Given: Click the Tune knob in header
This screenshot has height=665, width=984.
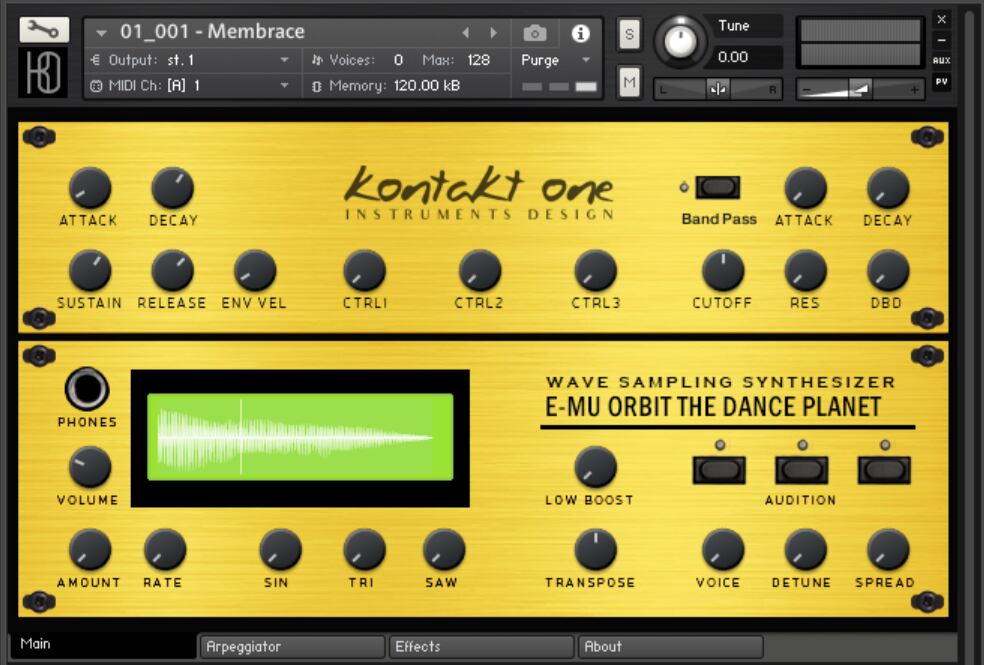Looking at the screenshot, I should tap(680, 41).
